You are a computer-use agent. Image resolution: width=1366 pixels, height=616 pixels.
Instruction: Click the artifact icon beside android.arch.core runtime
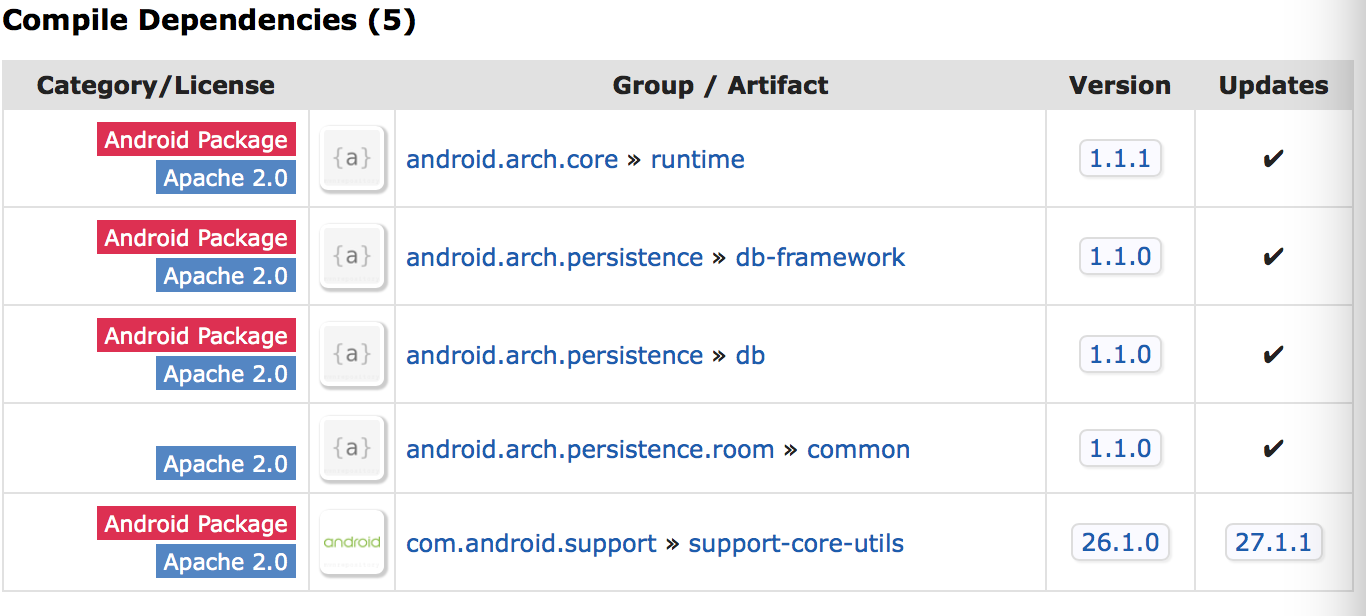click(x=352, y=159)
